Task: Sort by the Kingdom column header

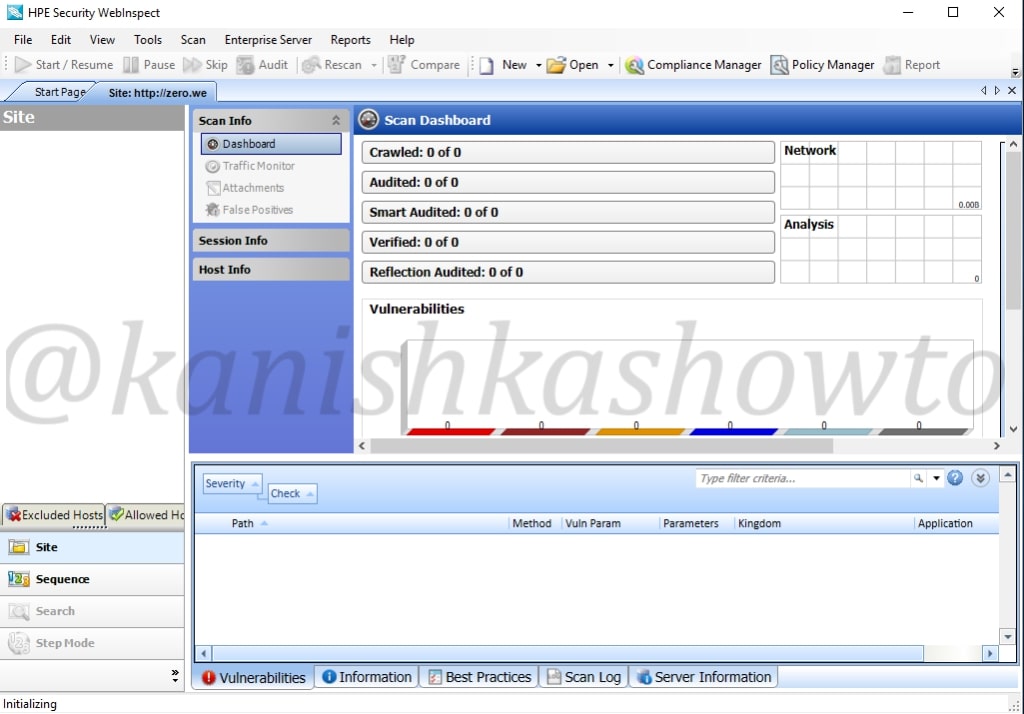Action: pos(823,523)
